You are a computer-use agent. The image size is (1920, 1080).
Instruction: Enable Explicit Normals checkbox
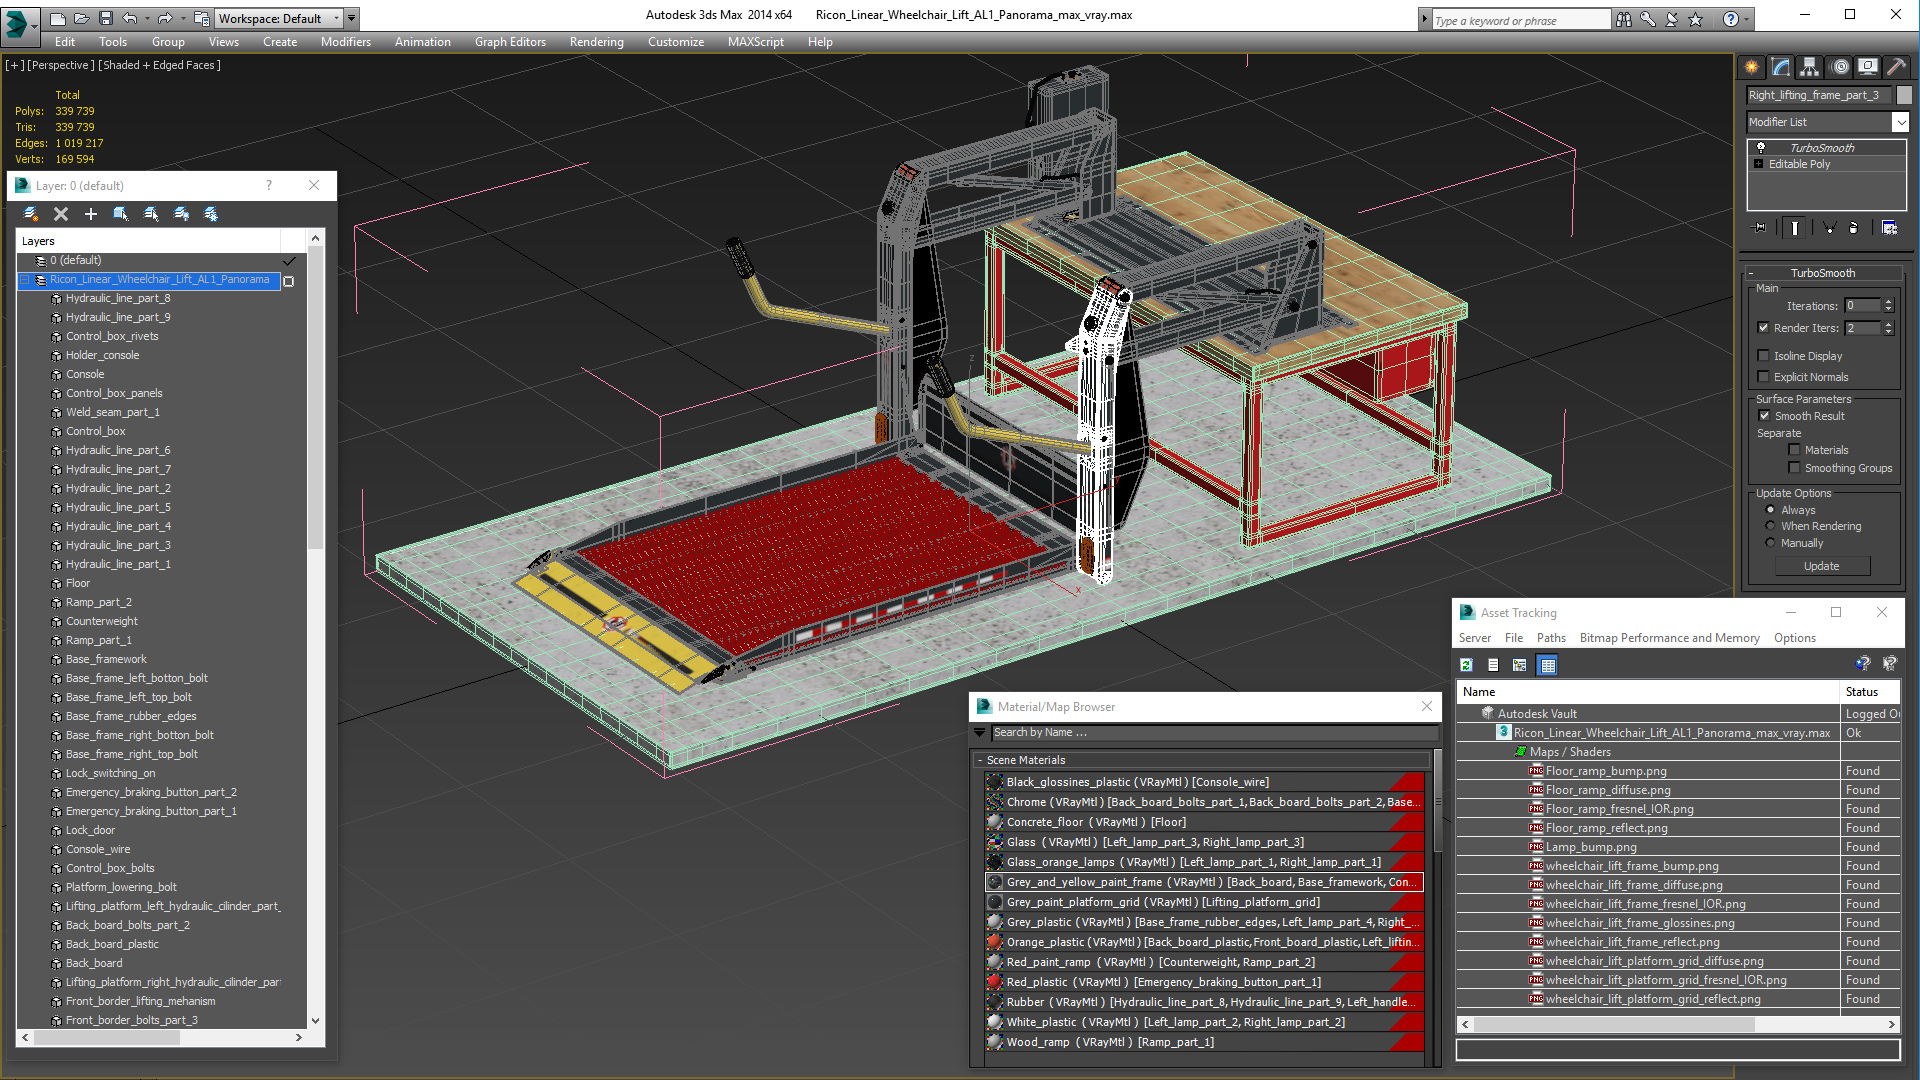coord(1764,377)
